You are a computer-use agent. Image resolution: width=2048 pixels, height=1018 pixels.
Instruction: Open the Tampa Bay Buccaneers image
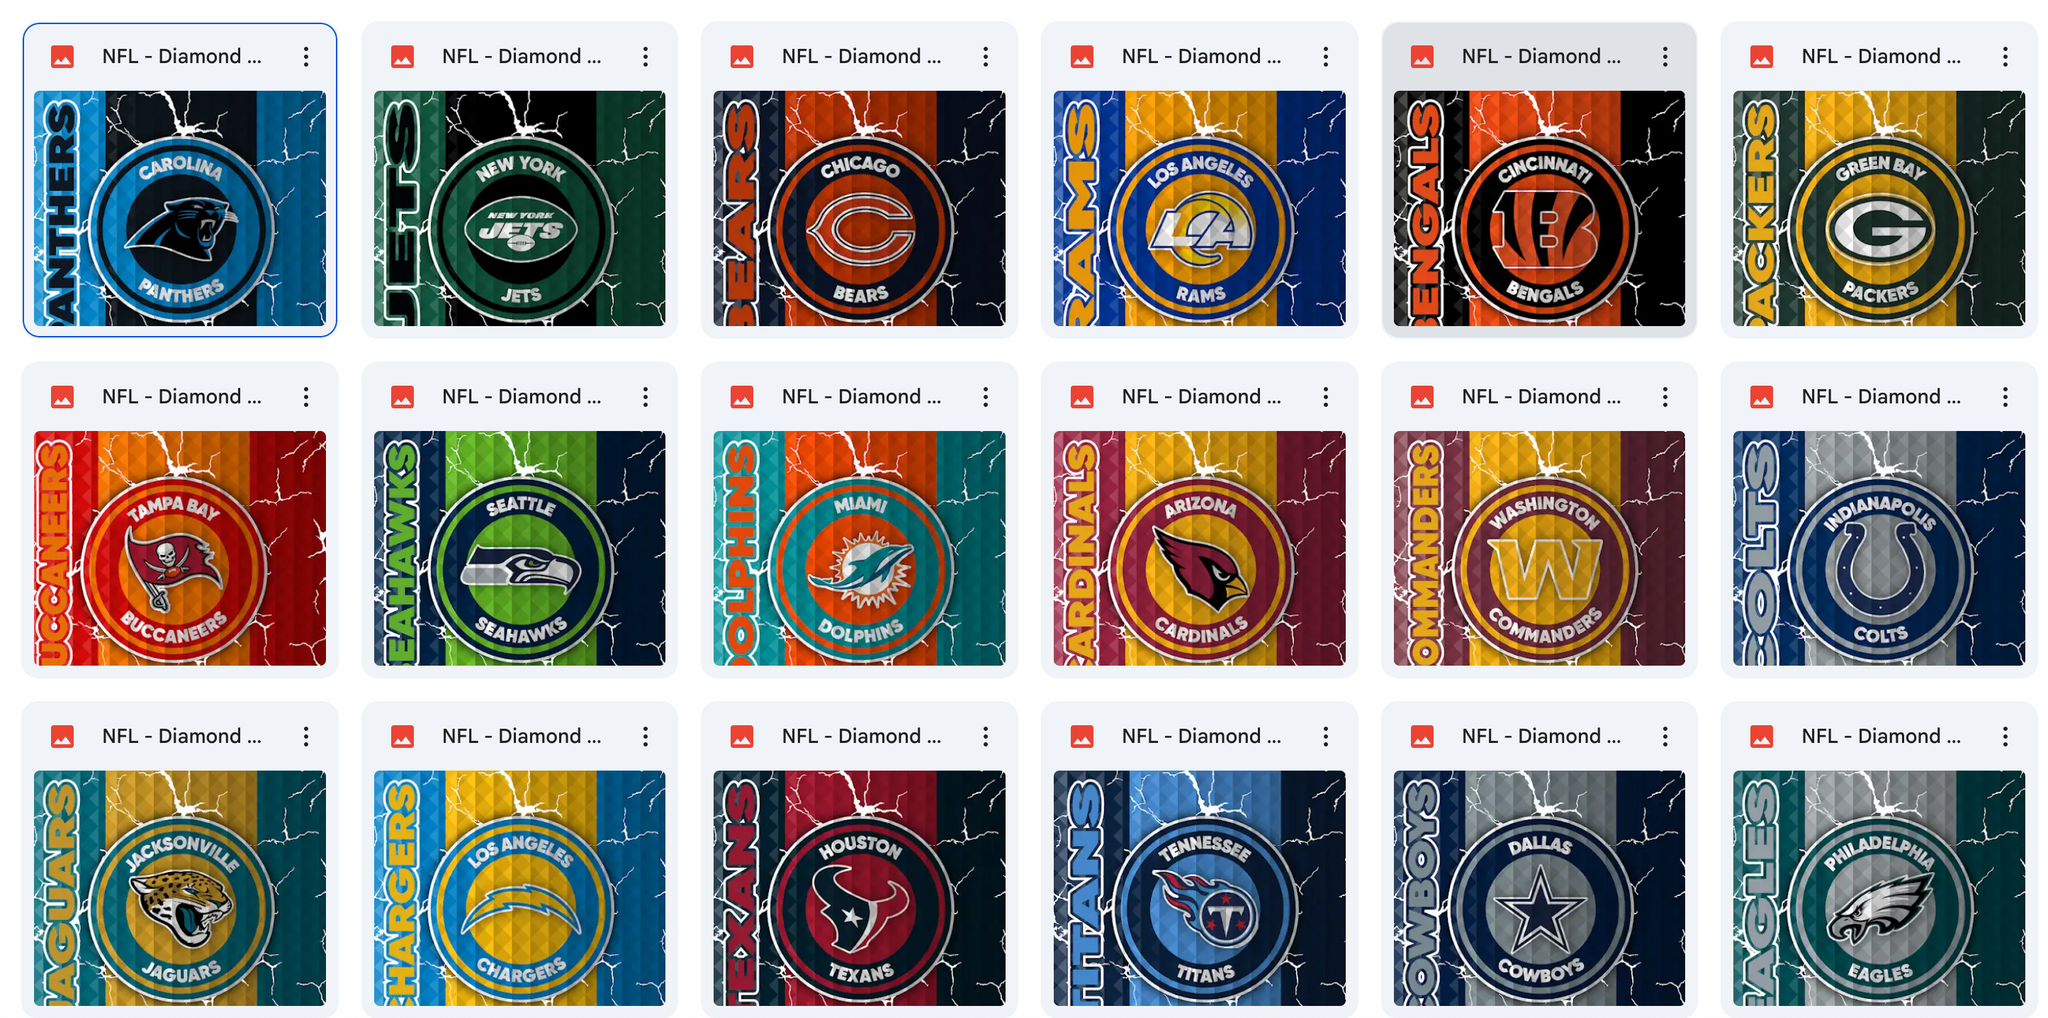[x=180, y=548]
